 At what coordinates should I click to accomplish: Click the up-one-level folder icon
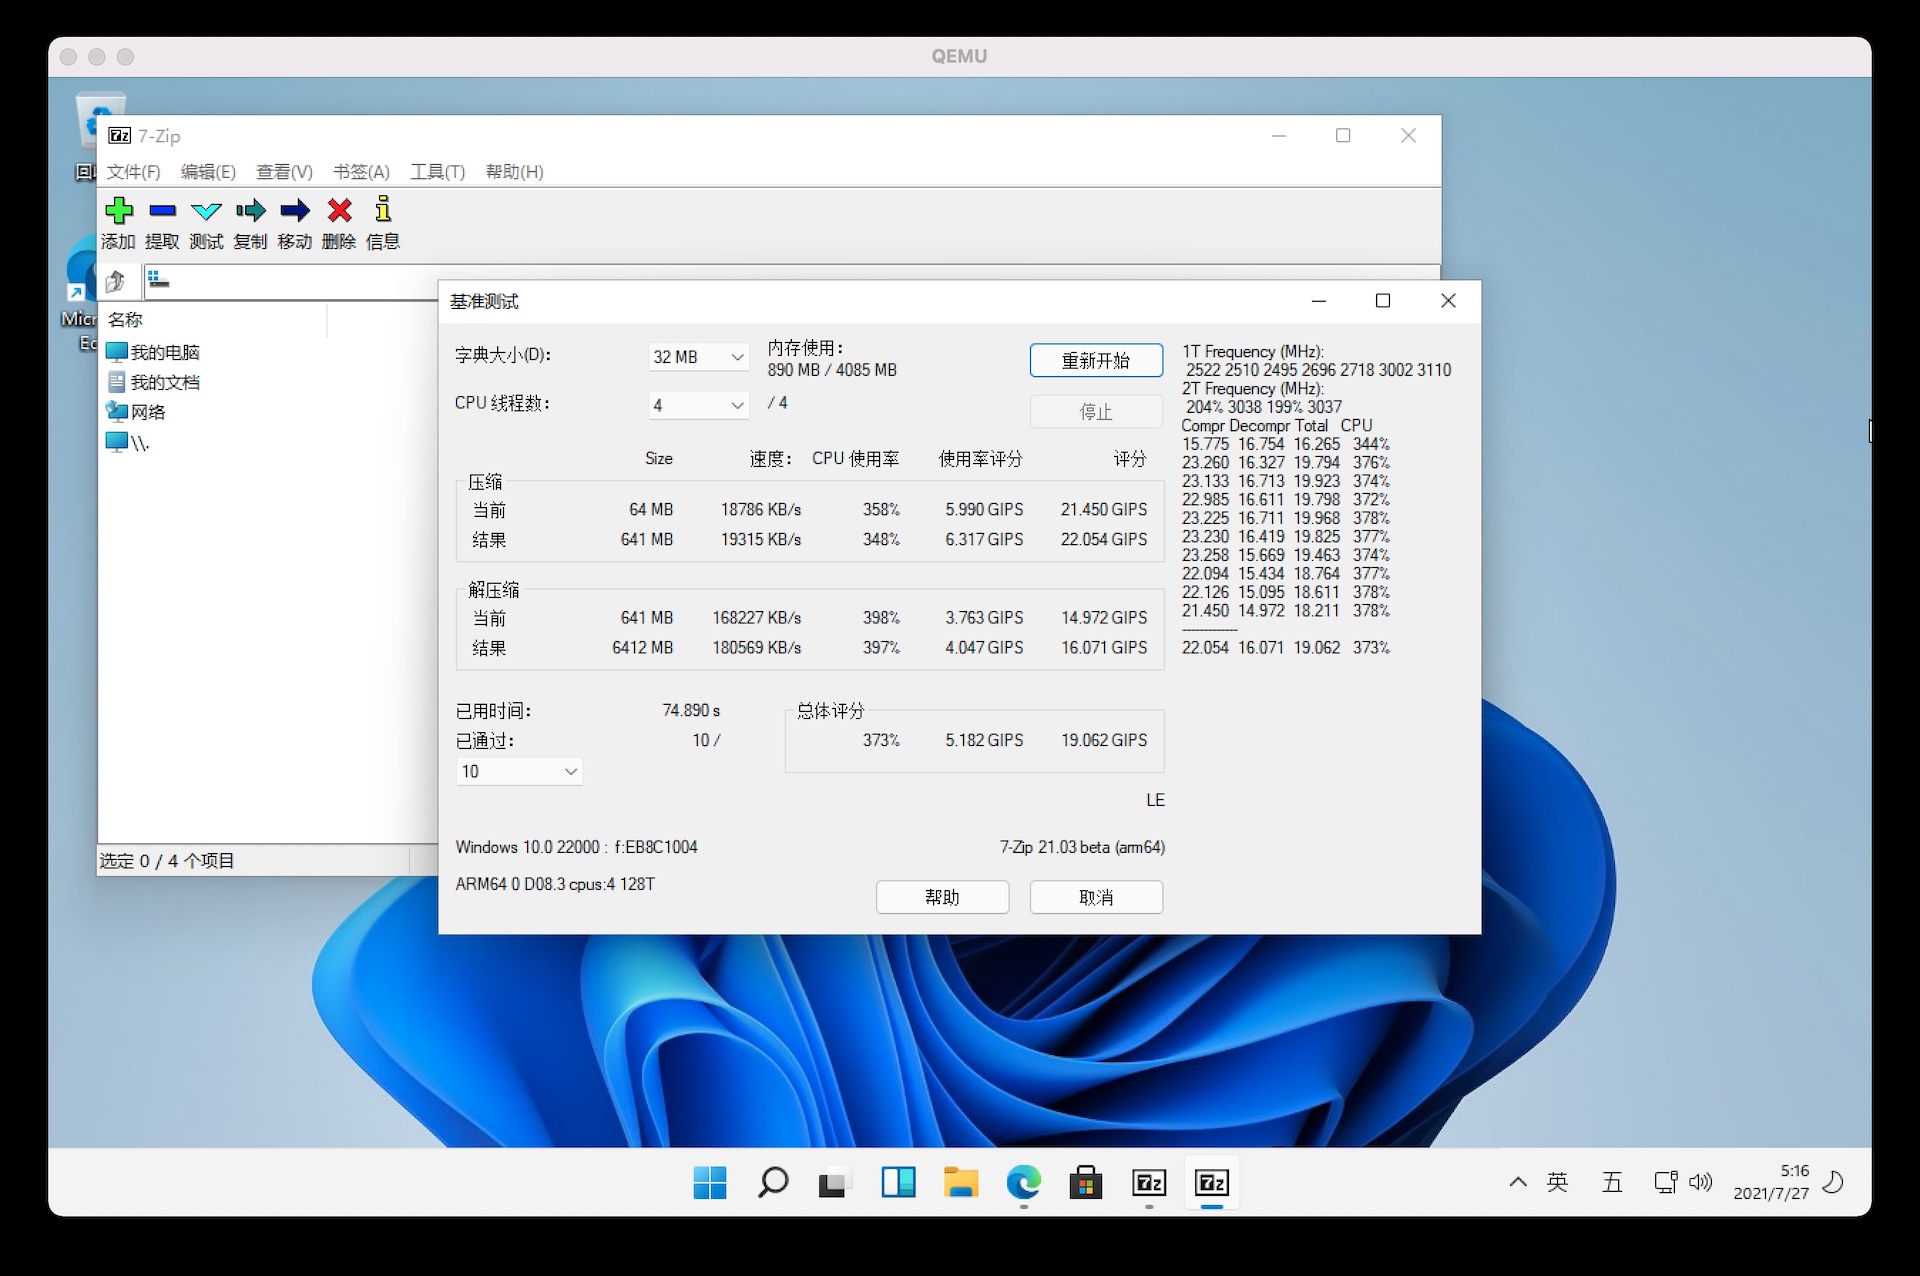(x=117, y=281)
